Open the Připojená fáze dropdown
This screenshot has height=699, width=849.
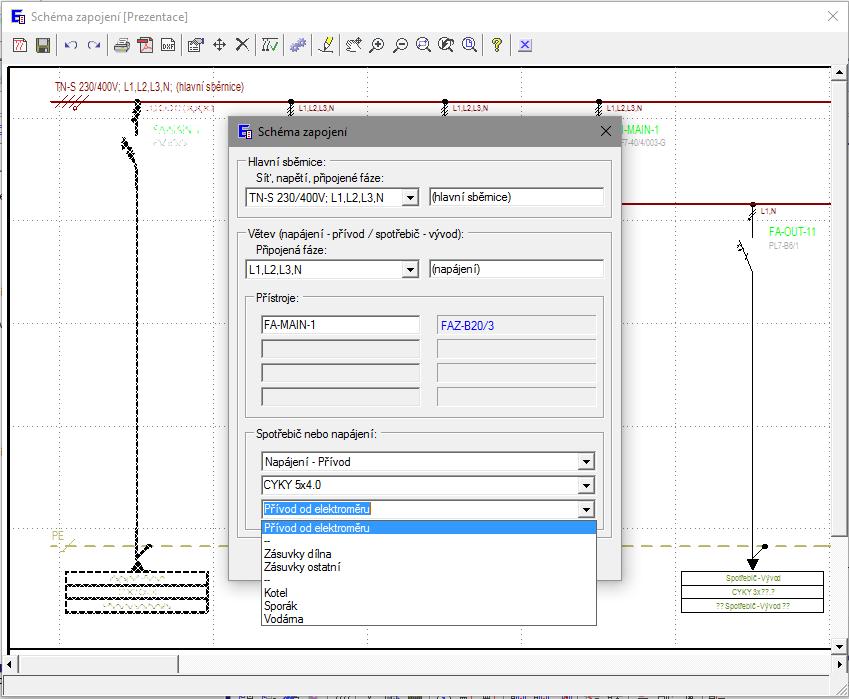point(410,270)
